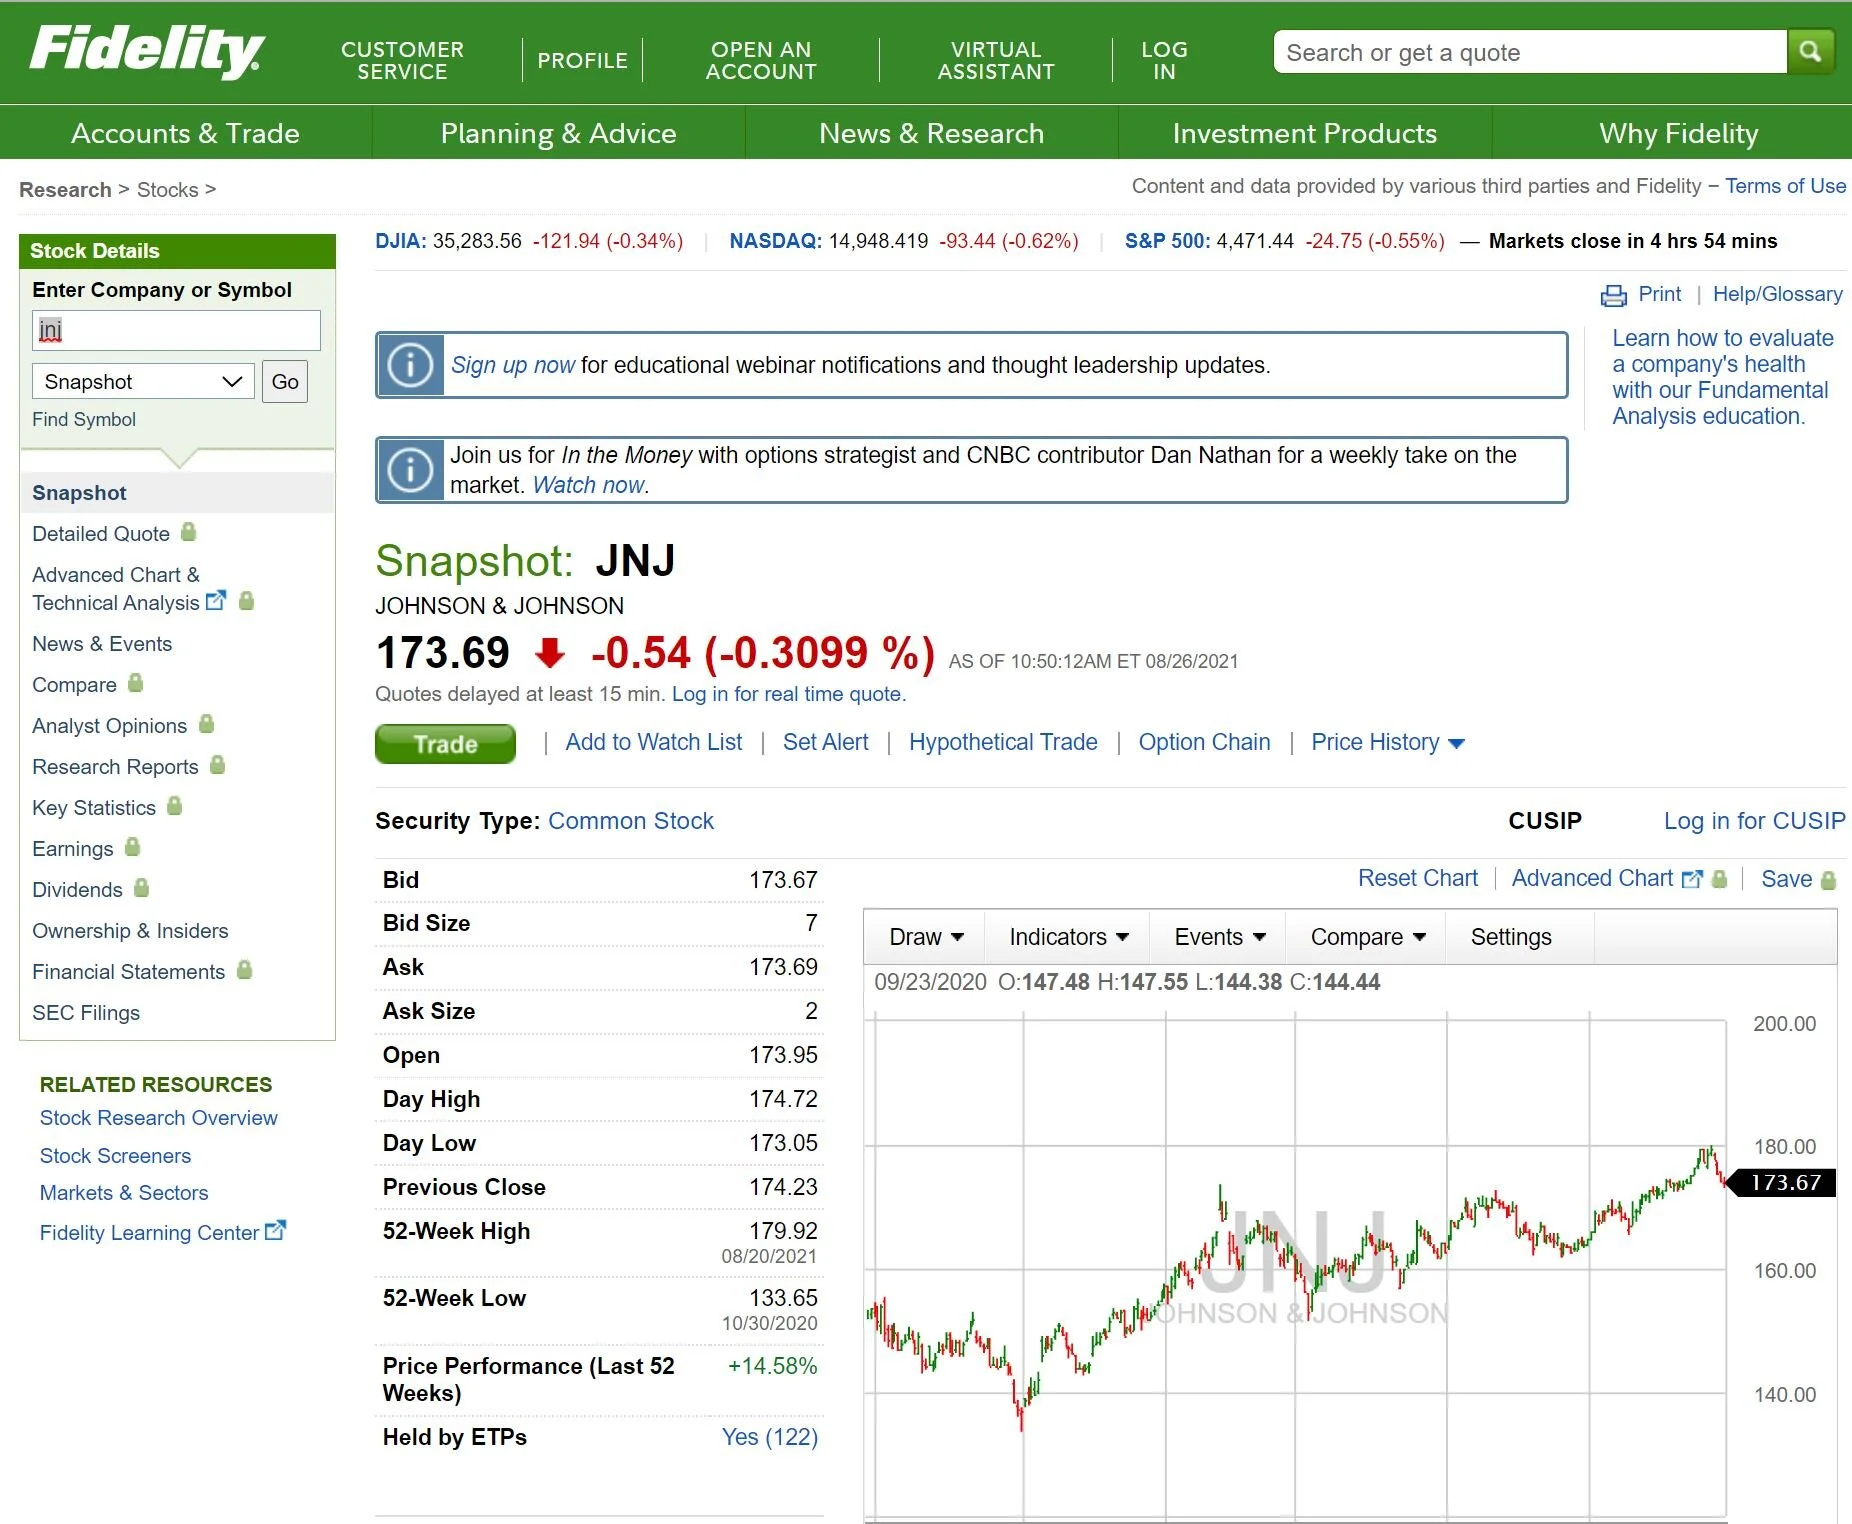Open Investment Products main menu
Image resolution: width=1852 pixels, height=1524 pixels.
pos(1304,133)
